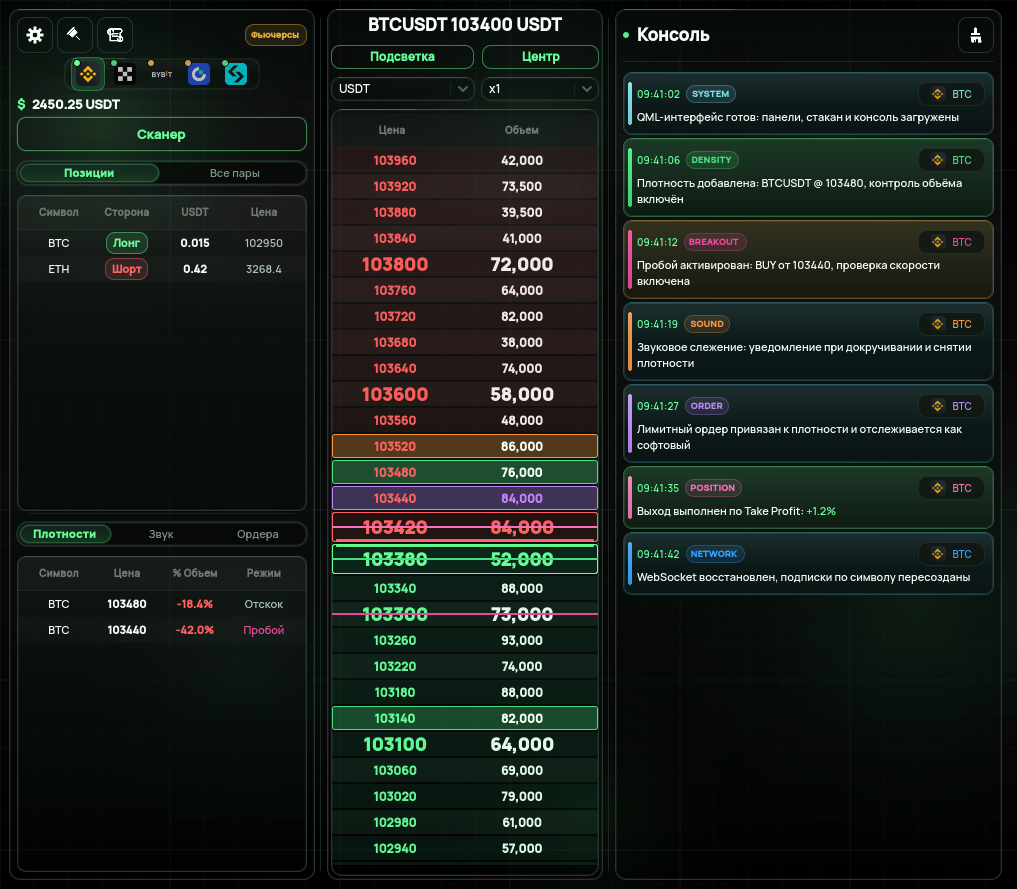Click the 103380 price row
This screenshot has width=1017, height=889.
point(464,559)
